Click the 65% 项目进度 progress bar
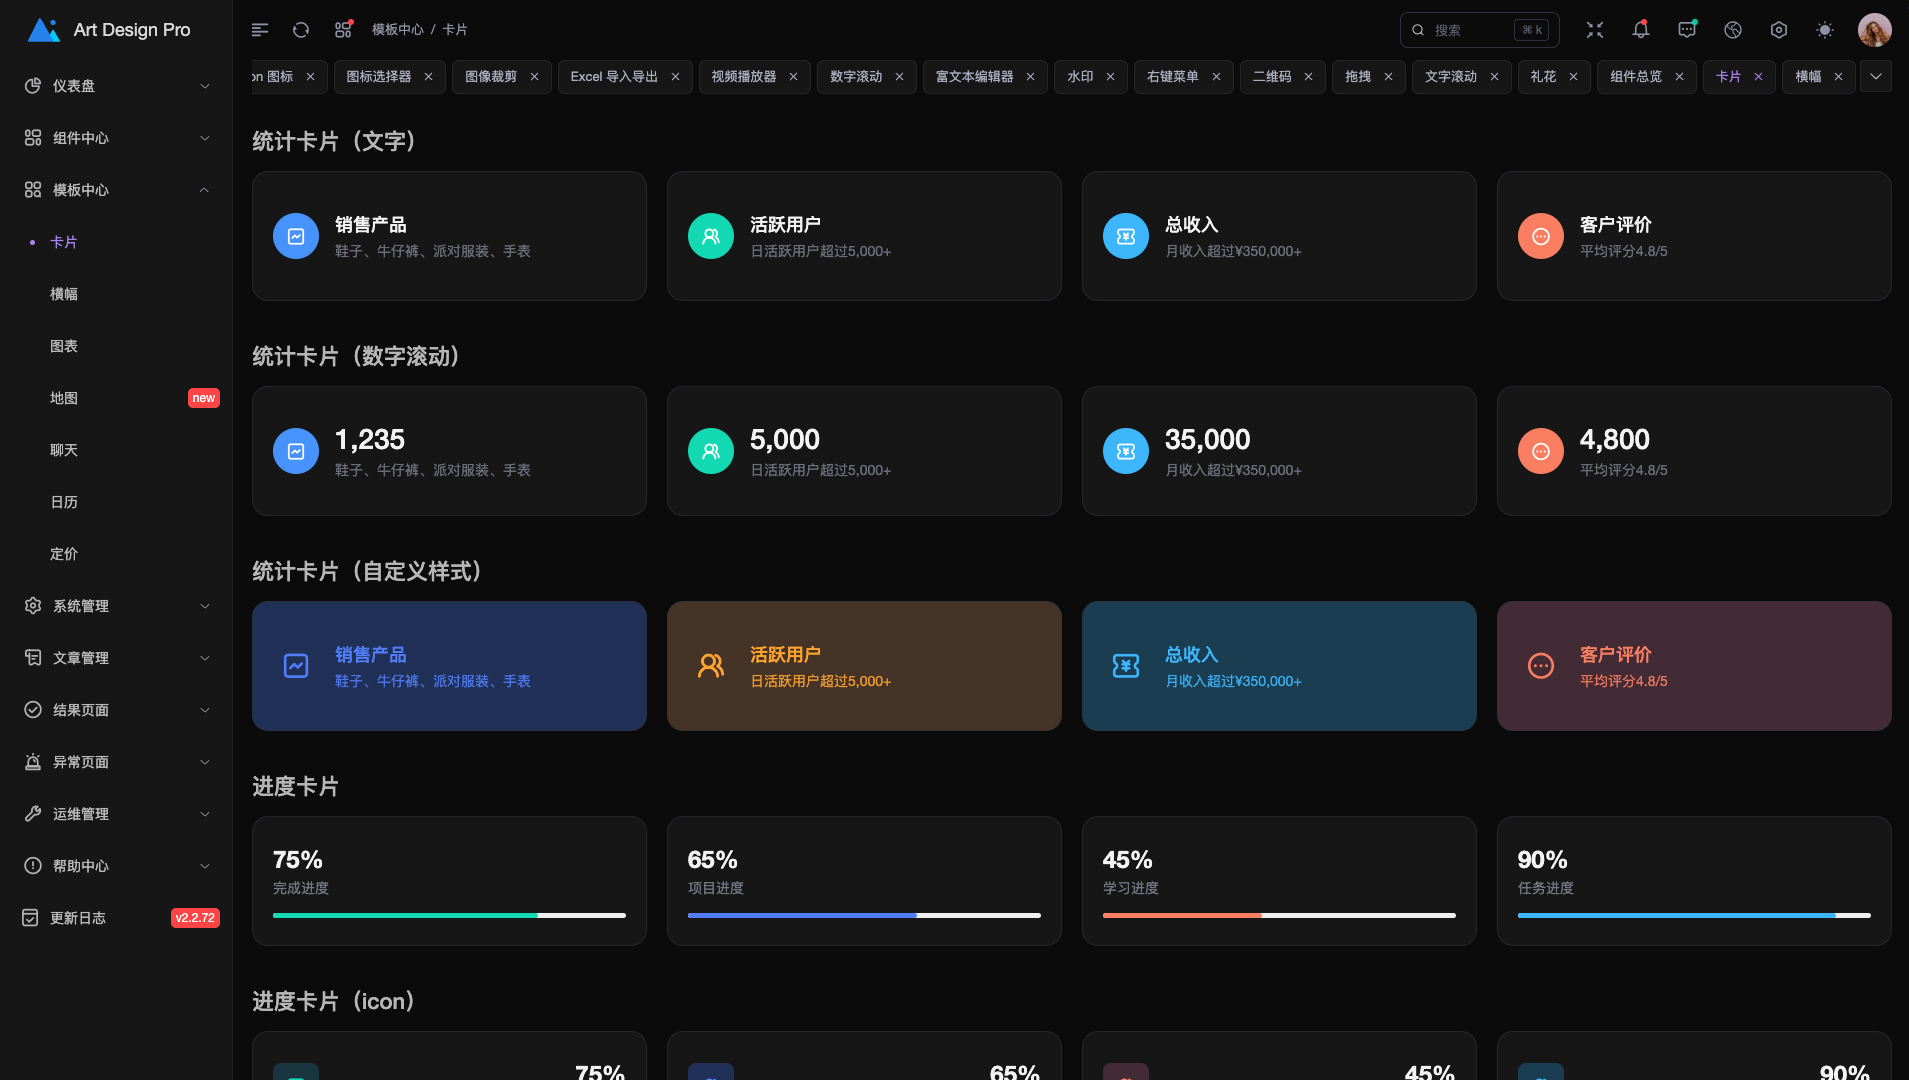The image size is (1909, 1080). (864, 915)
